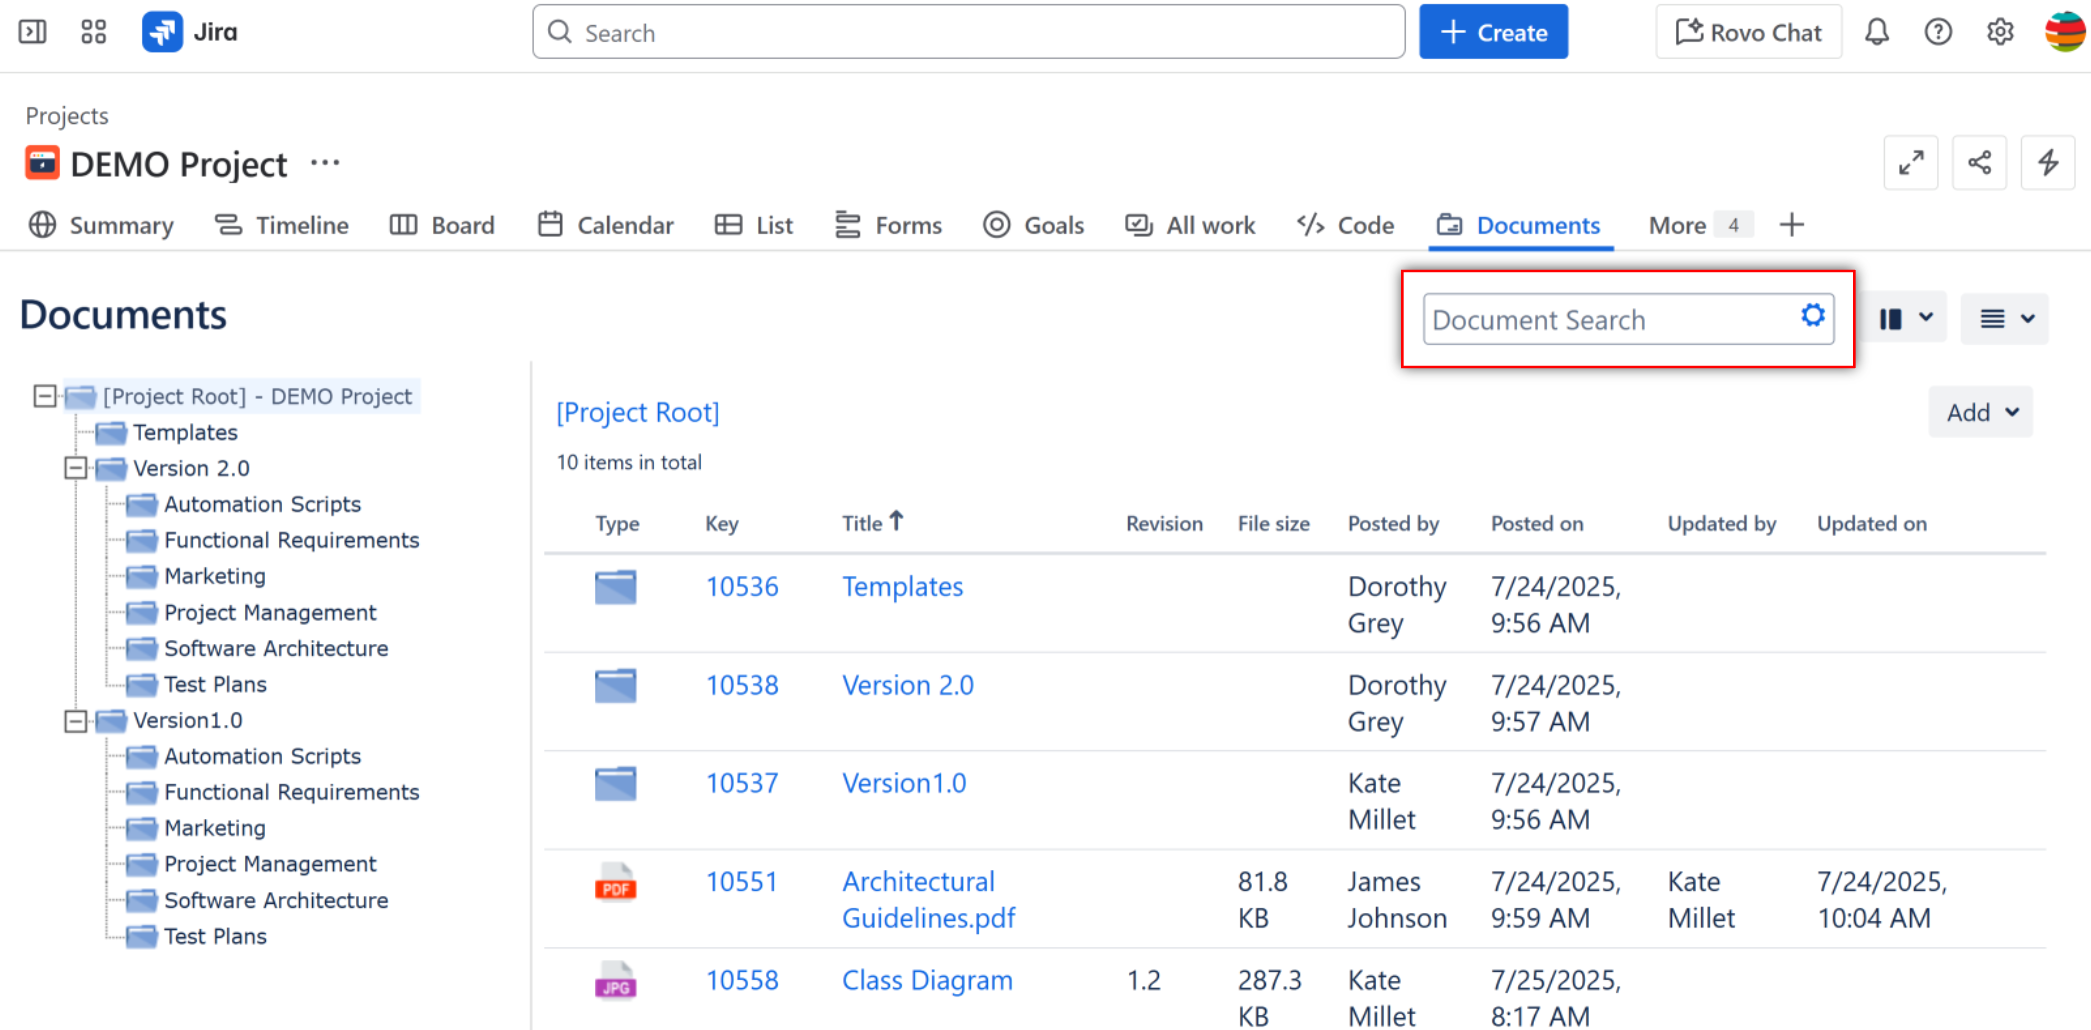This screenshot has width=2091, height=1030.
Task: Open Jira settings gear icon
Action: click(1999, 32)
